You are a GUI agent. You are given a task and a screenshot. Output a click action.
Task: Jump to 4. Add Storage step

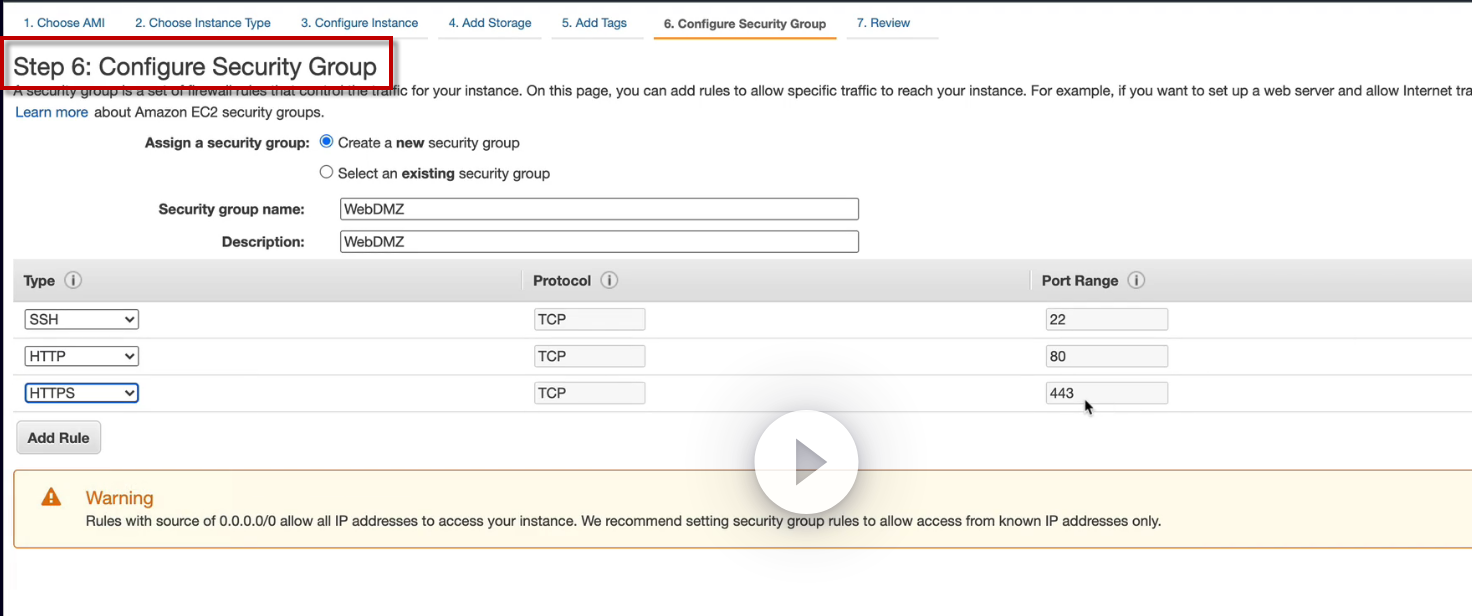point(490,22)
